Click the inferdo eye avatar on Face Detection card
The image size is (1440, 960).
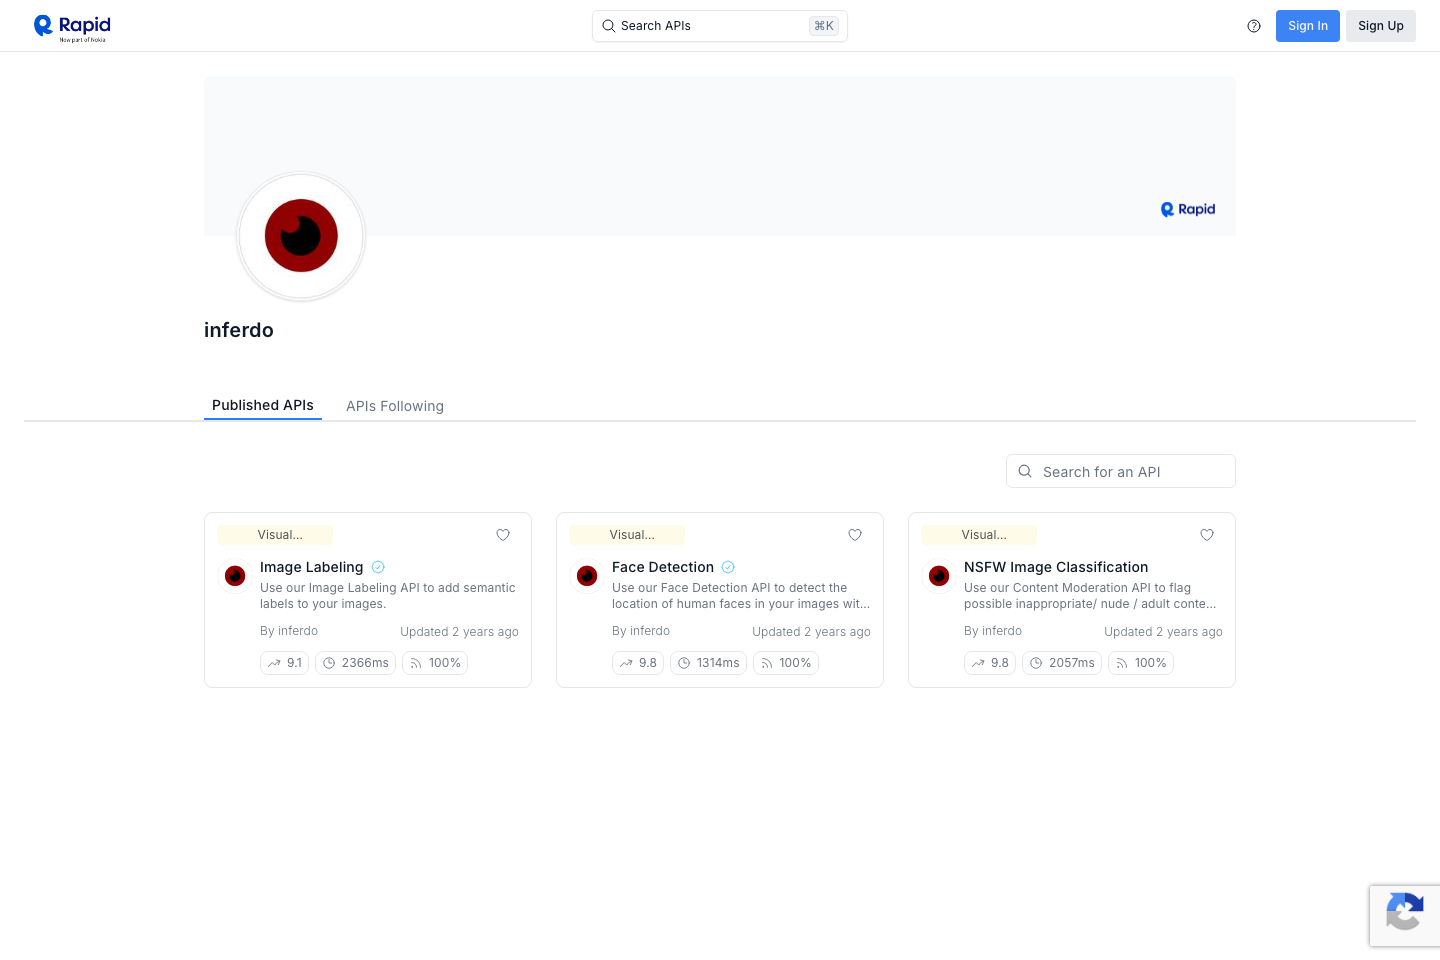pos(587,576)
